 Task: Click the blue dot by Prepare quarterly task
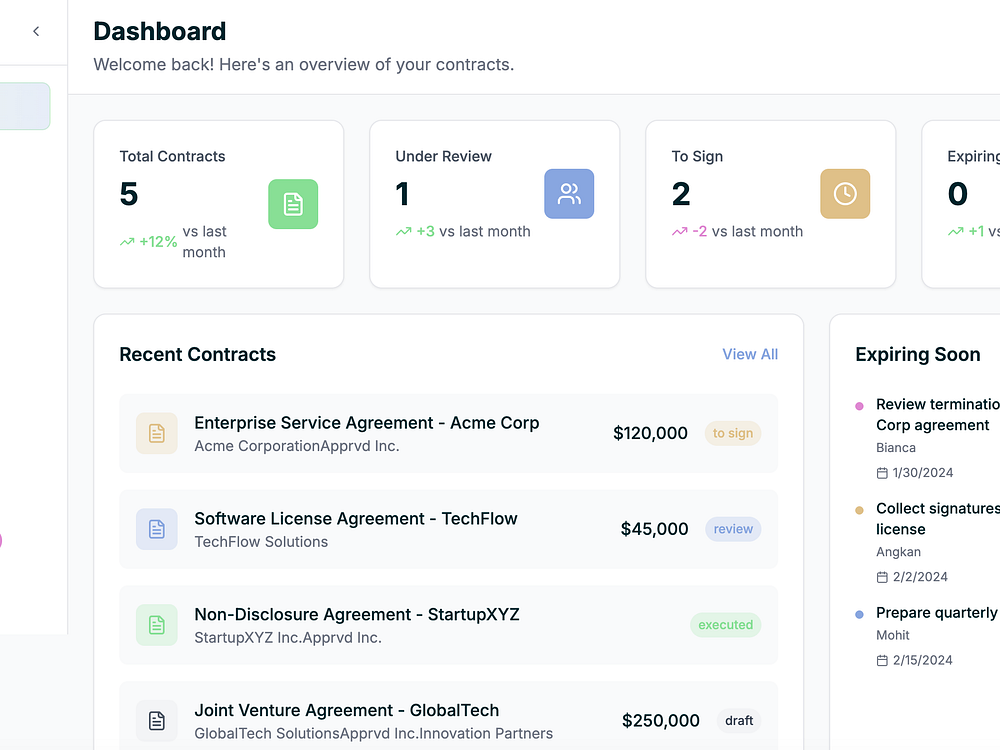859,615
